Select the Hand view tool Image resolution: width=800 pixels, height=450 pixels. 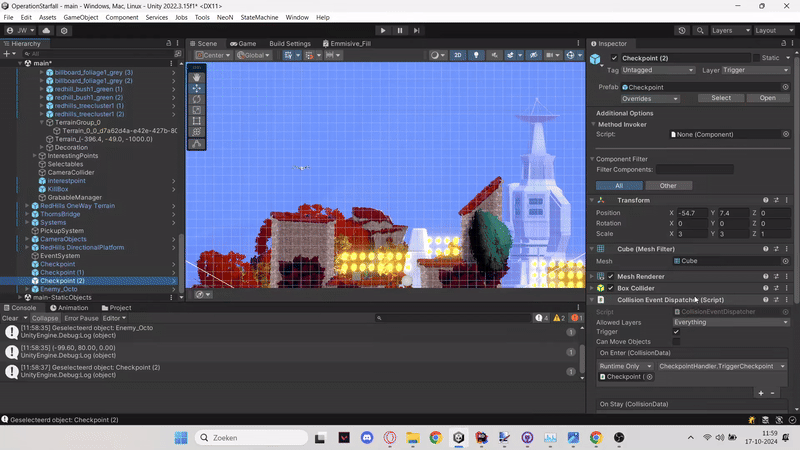click(197, 76)
